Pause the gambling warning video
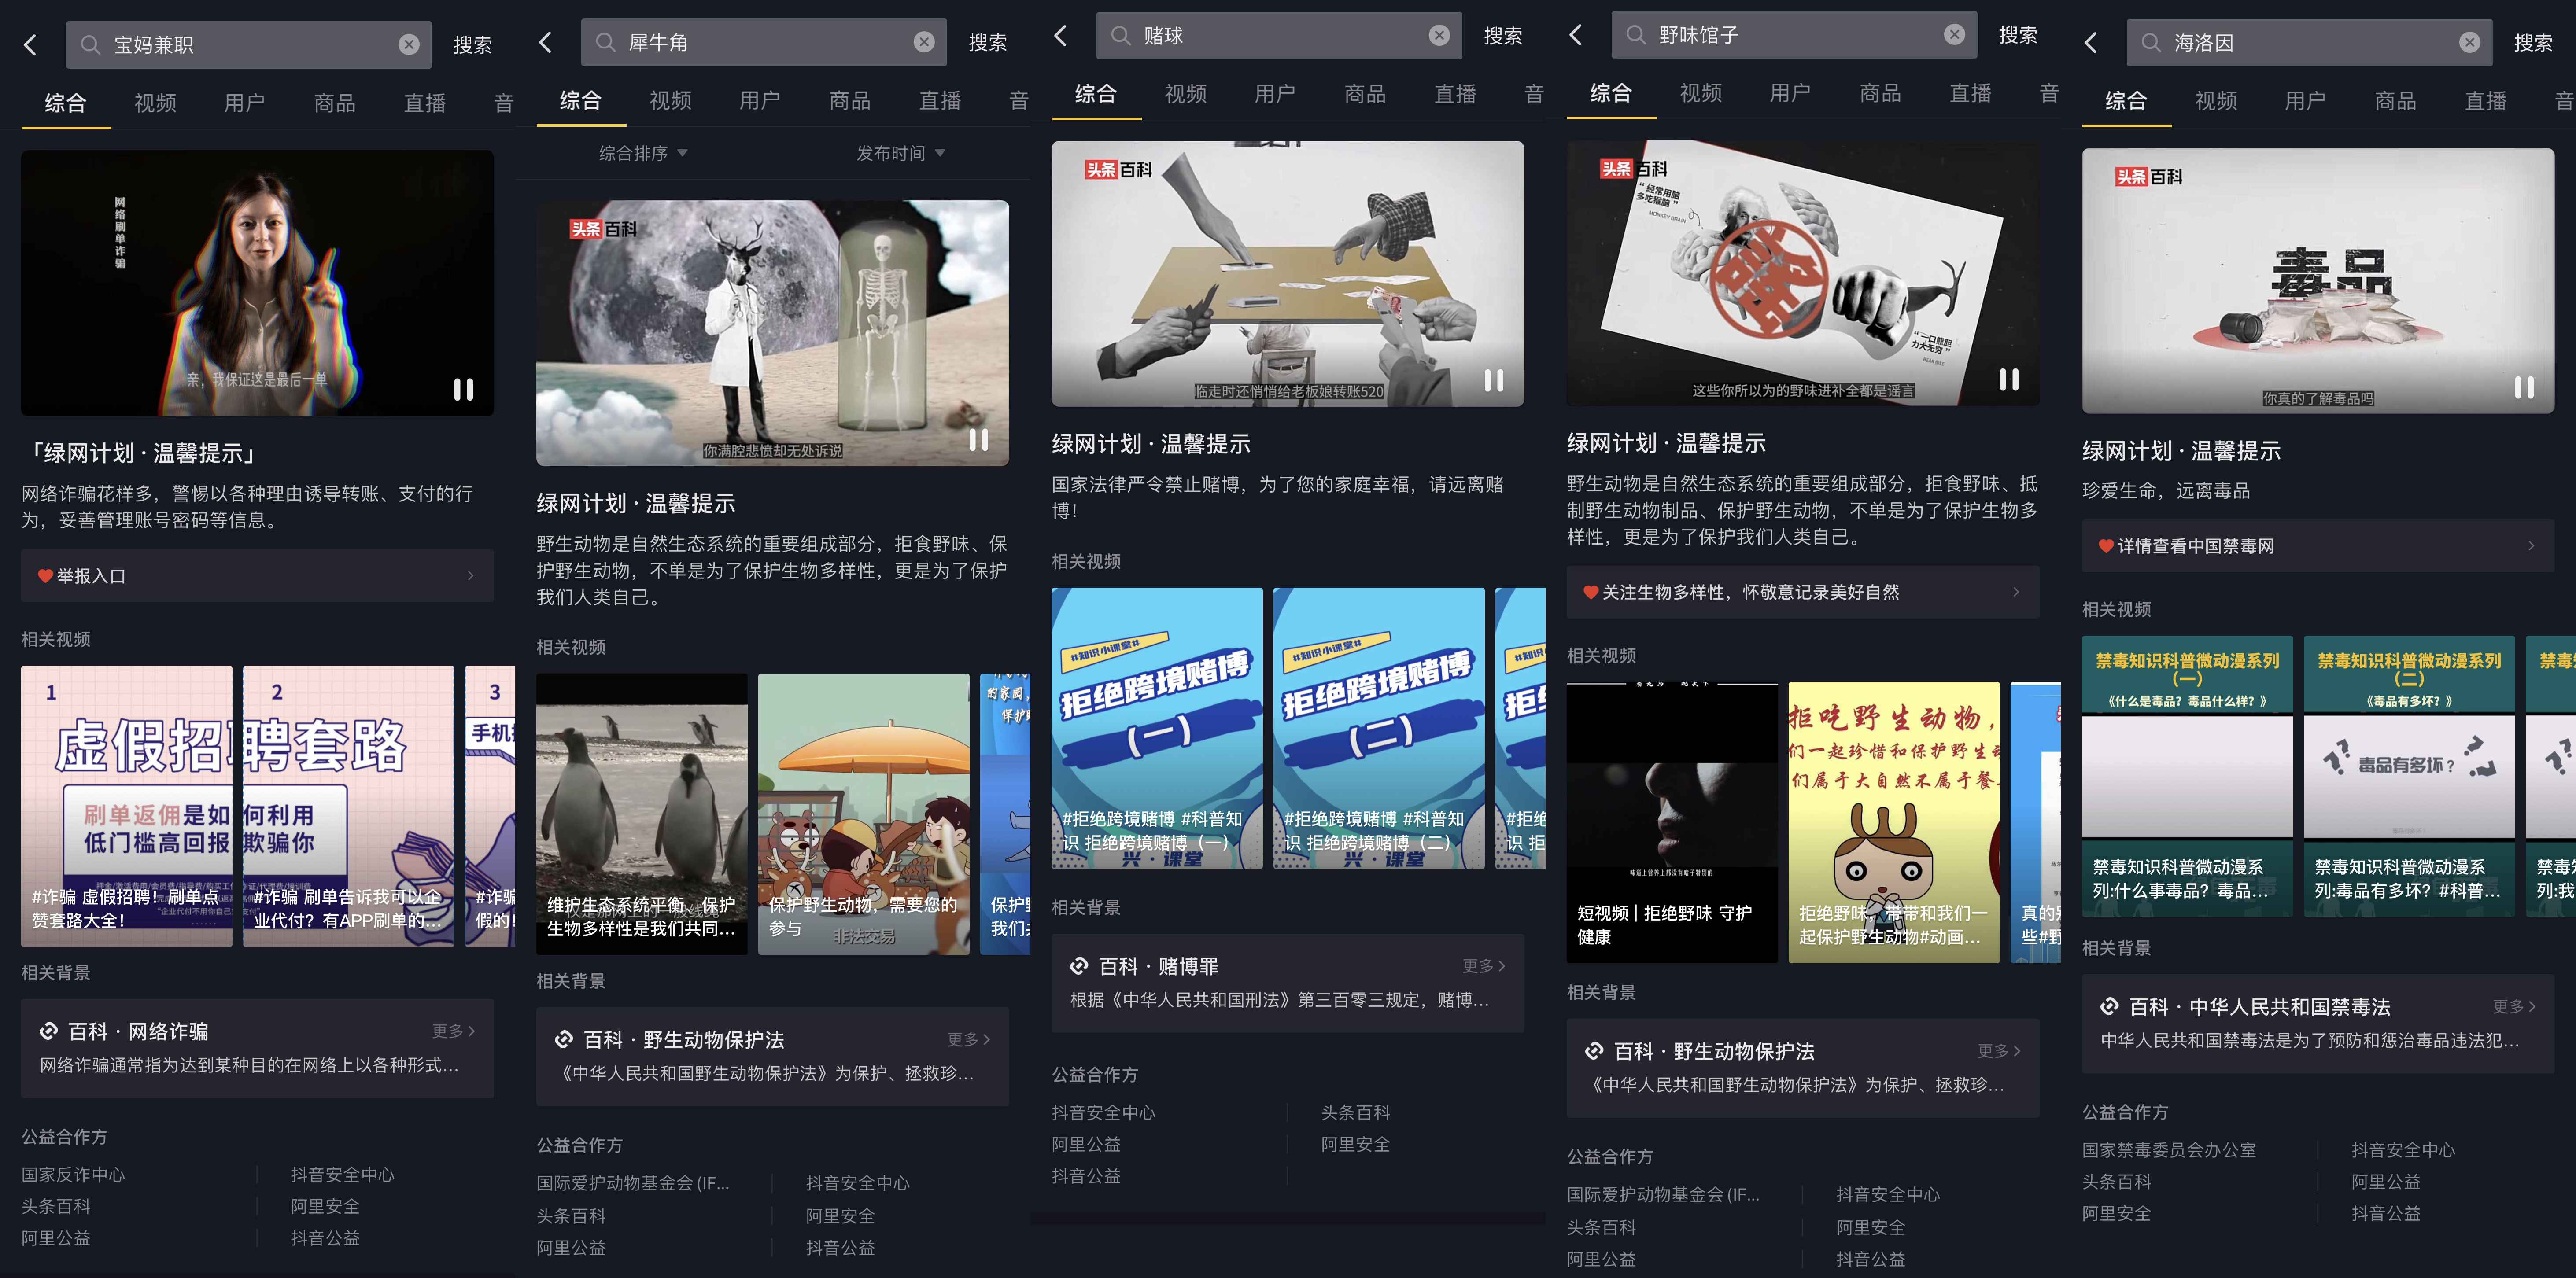 1493,380
